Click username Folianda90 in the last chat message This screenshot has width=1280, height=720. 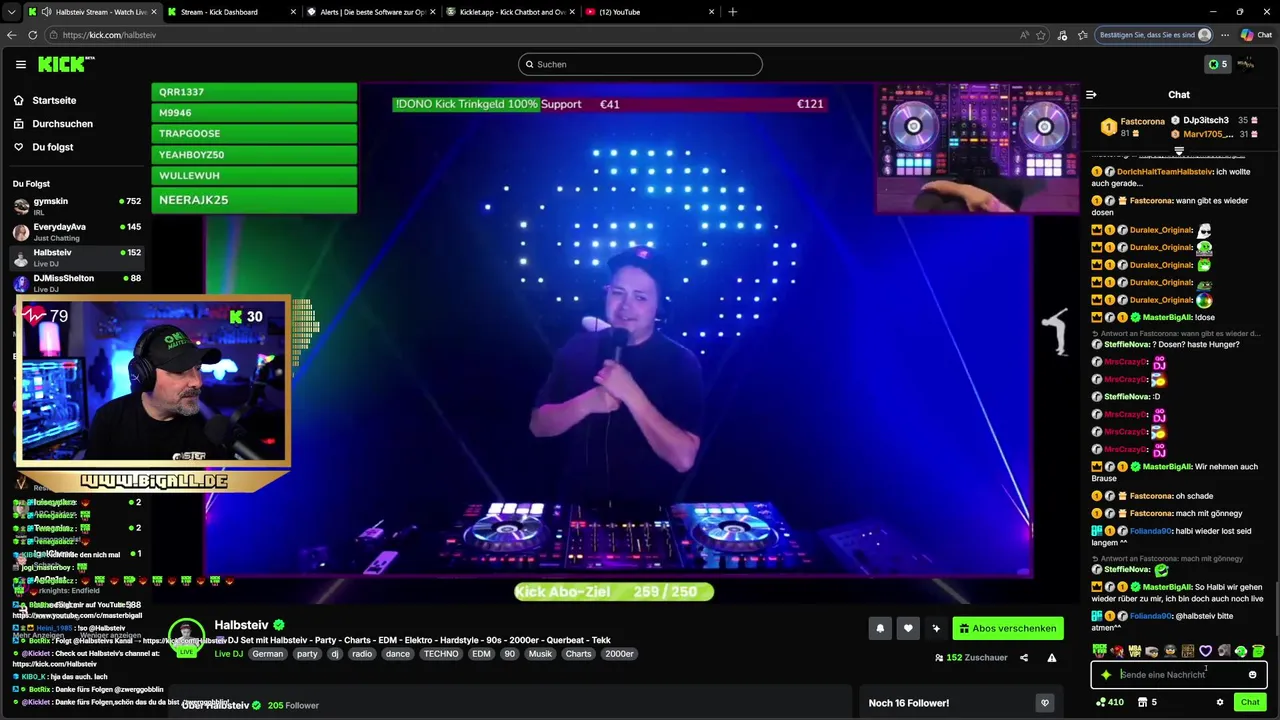coord(1152,616)
